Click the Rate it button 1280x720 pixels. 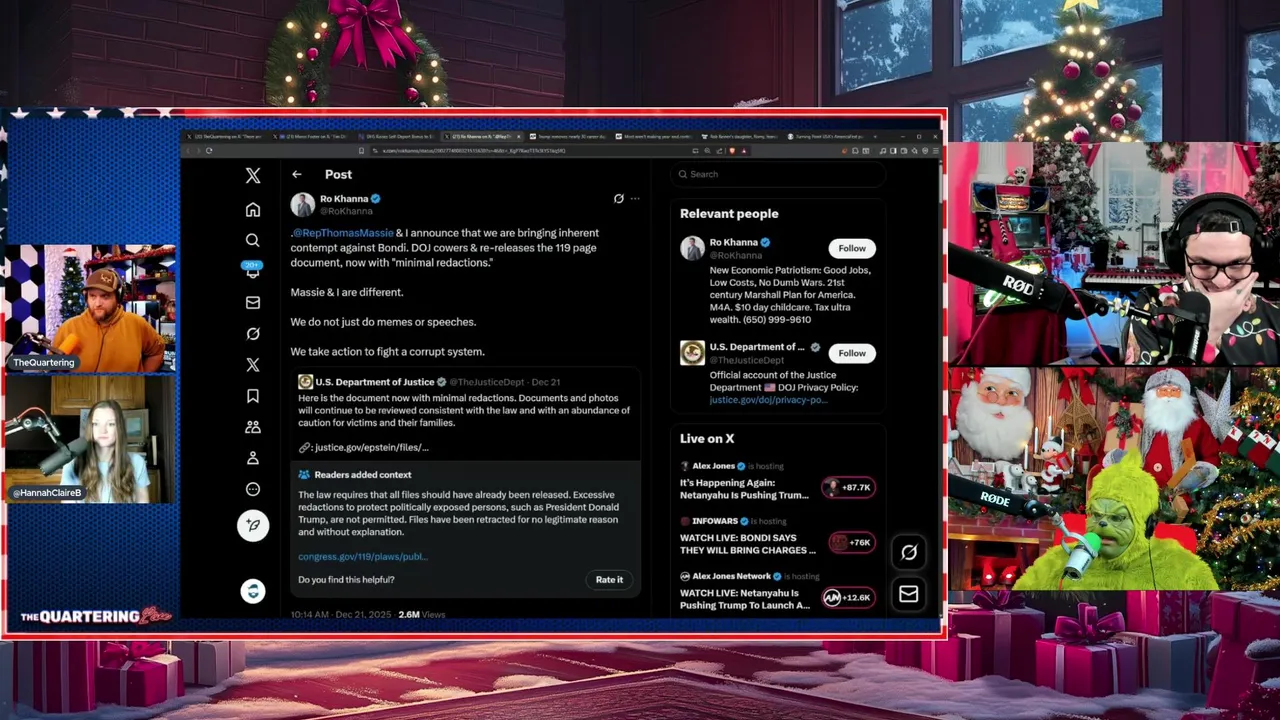609,580
